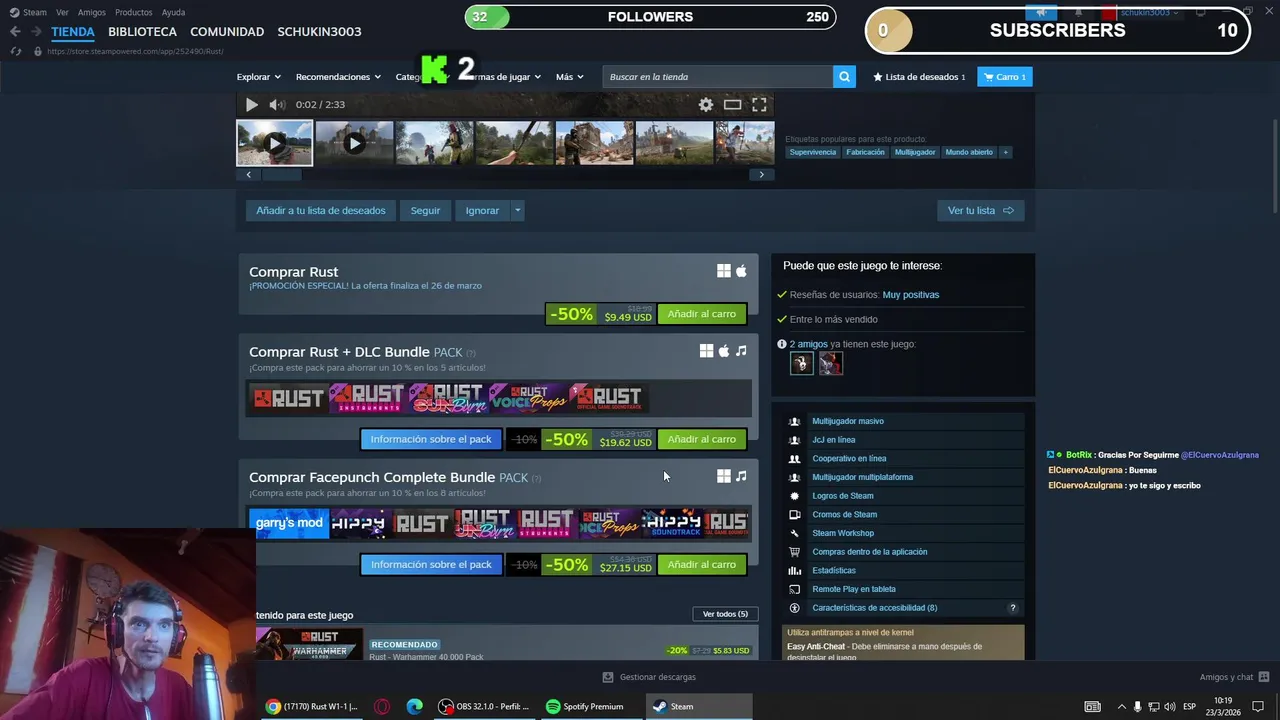Image resolution: width=1280 pixels, height=720 pixels.
Task: Open OBS from the taskbar
Action: (x=484, y=706)
